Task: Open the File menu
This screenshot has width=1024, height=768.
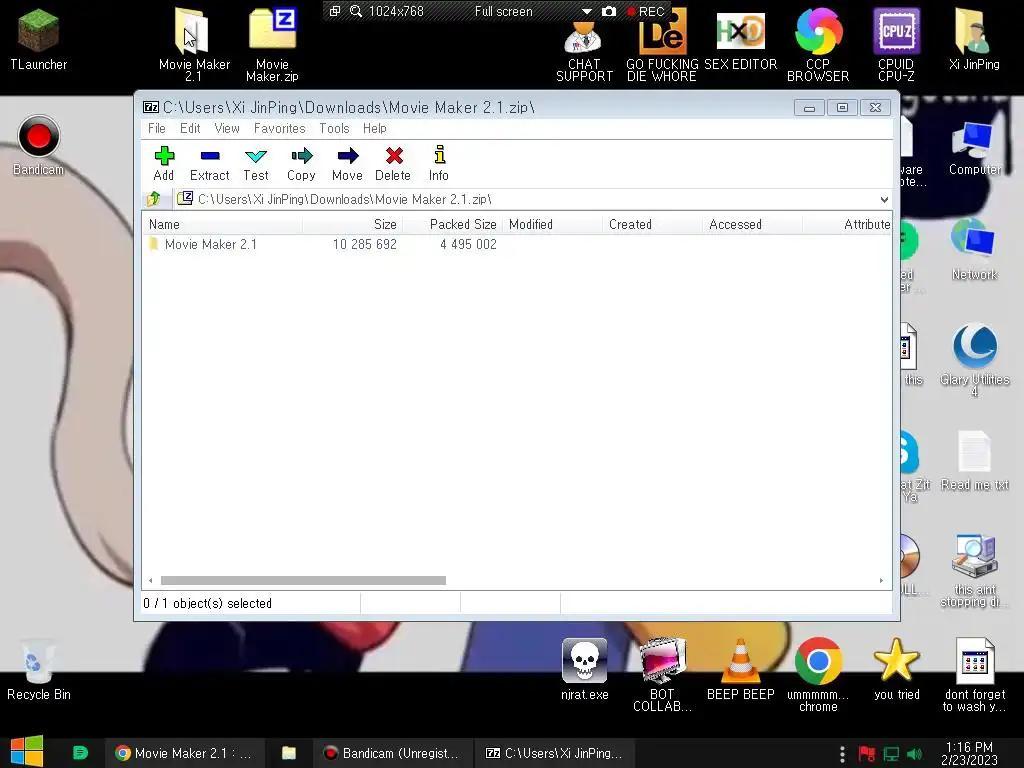Action: coord(157,128)
